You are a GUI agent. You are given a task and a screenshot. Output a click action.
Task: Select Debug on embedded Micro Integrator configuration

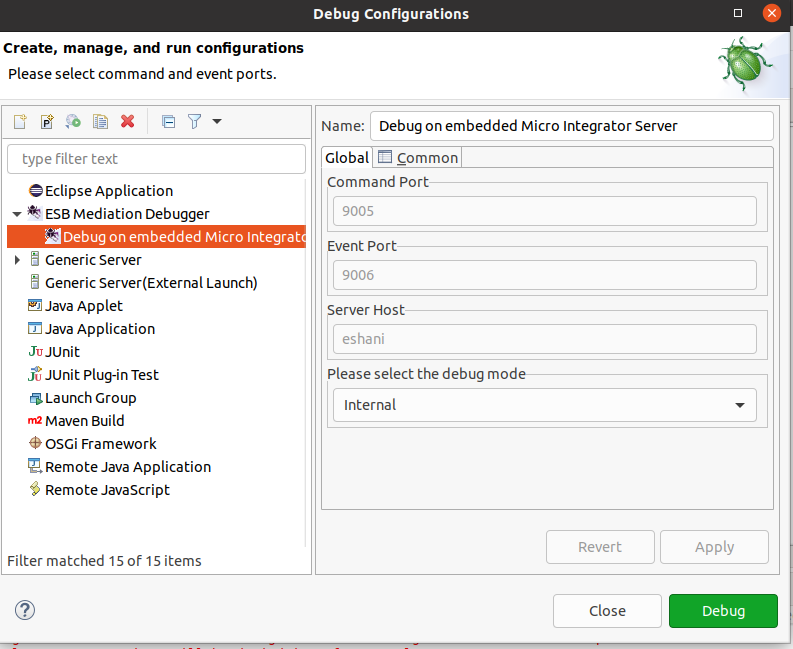[156, 237]
